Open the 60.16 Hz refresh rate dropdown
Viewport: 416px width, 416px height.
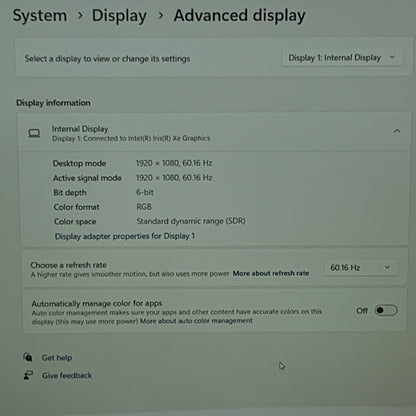360,268
